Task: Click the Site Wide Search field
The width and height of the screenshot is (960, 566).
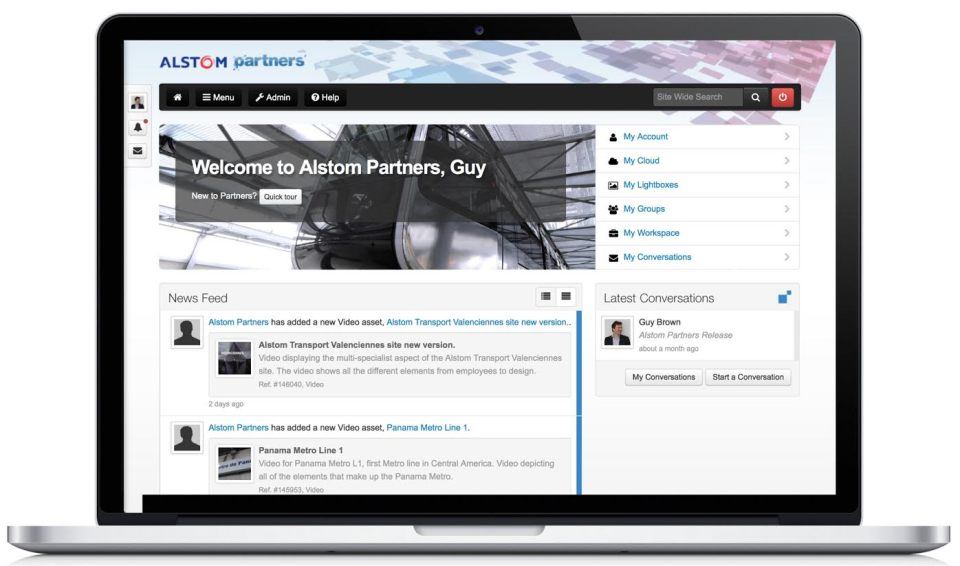Action: (698, 97)
